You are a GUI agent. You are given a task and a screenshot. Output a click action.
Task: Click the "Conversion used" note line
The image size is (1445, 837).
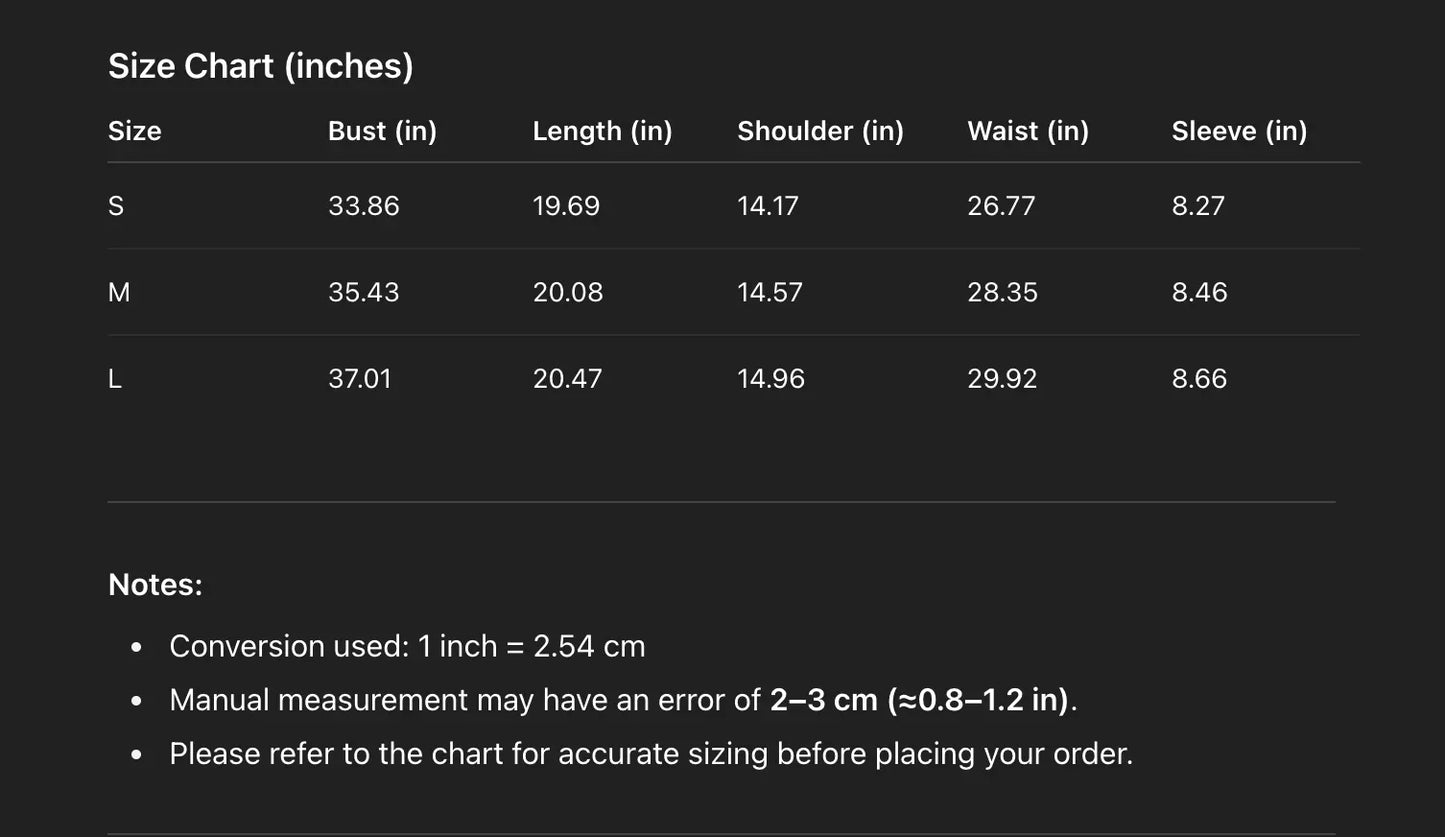click(407, 647)
